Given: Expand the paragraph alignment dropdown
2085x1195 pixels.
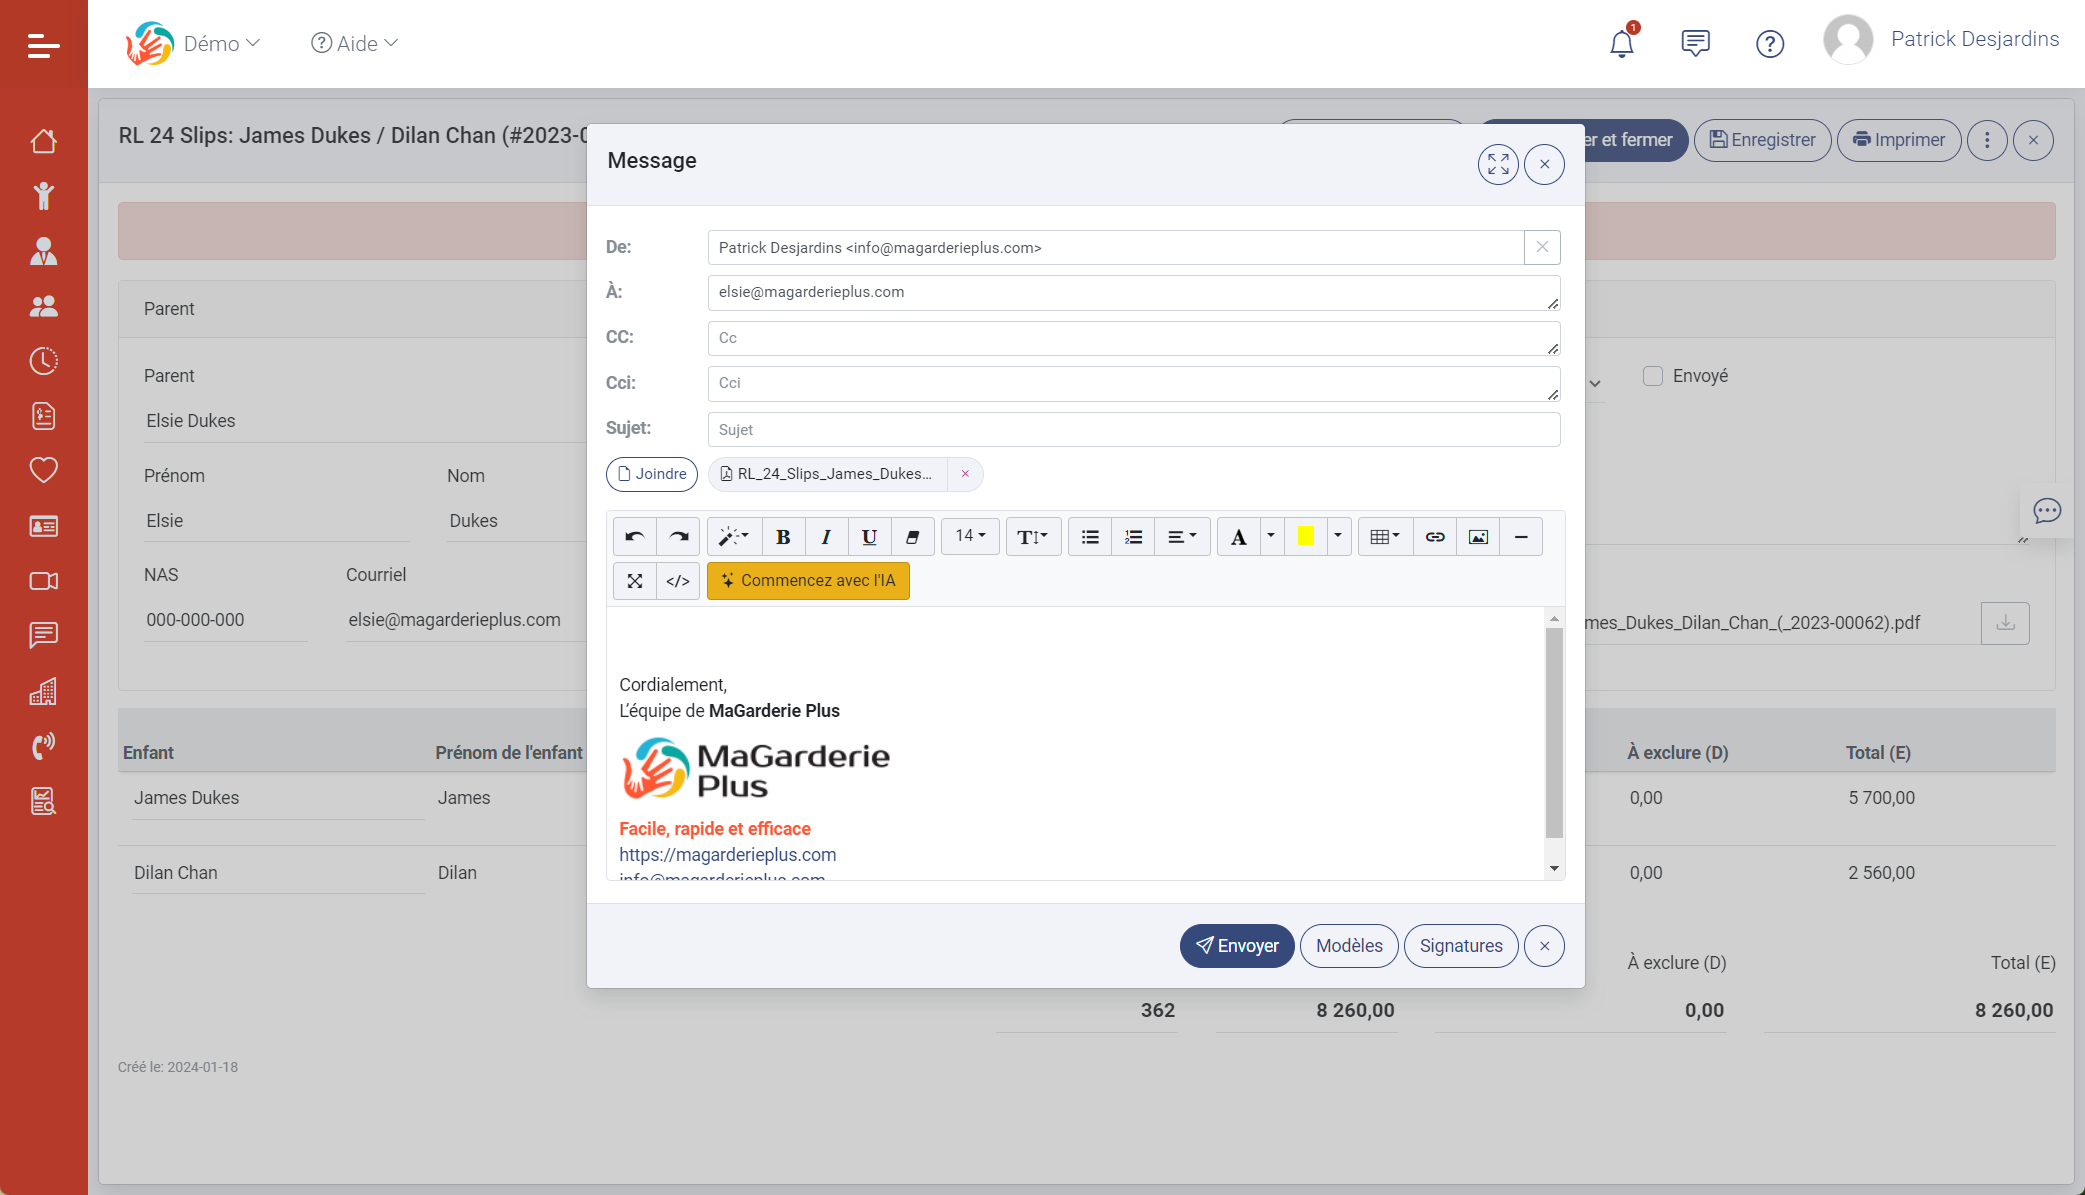Looking at the screenshot, I should [x=1182, y=537].
